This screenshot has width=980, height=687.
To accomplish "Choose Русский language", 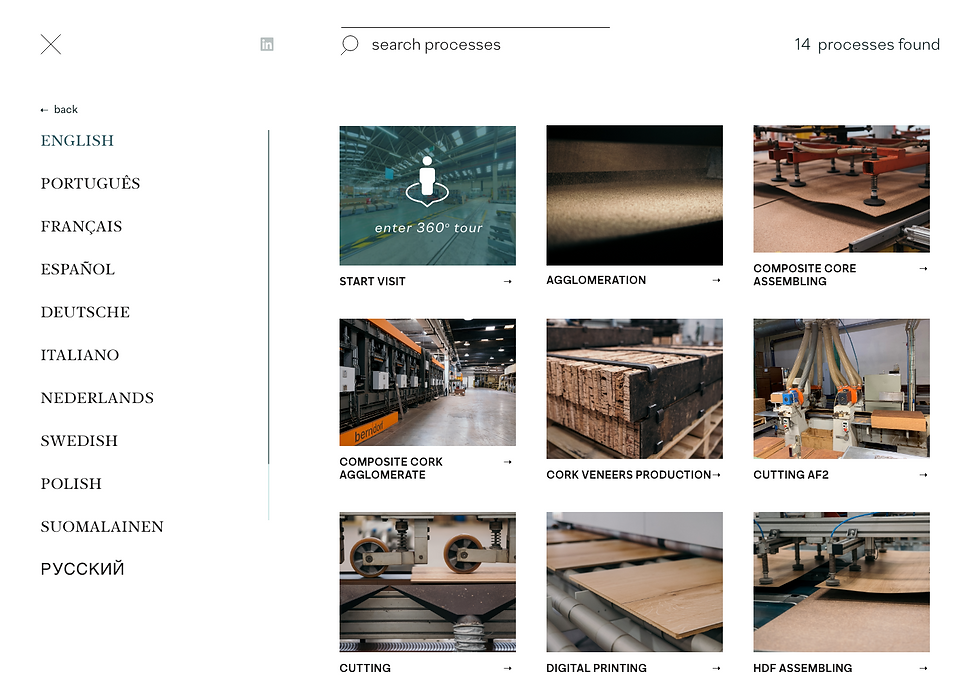I will coord(82,569).
